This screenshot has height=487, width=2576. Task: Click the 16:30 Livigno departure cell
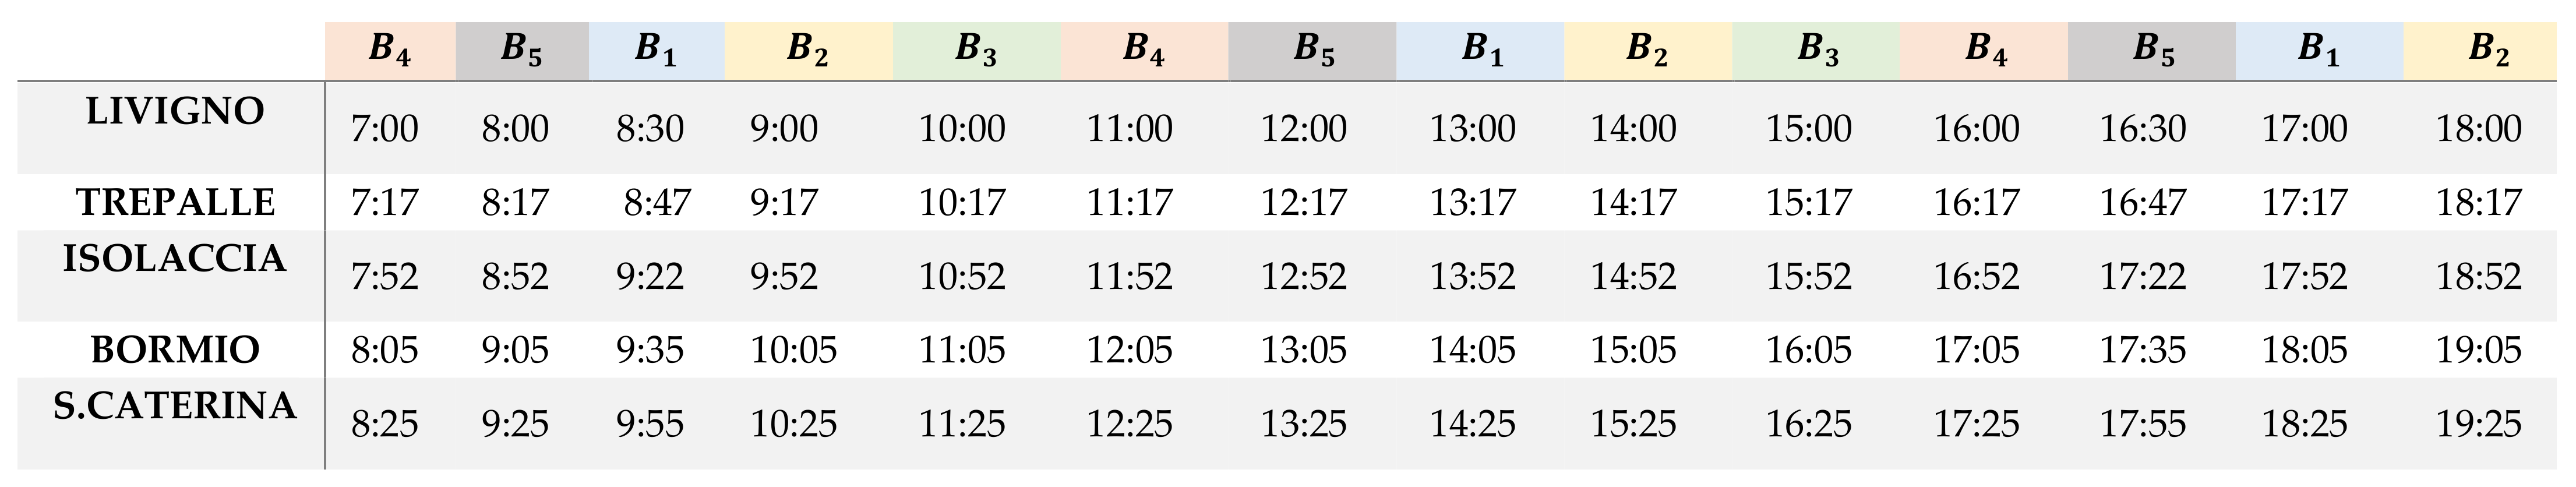click(x=2142, y=129)
